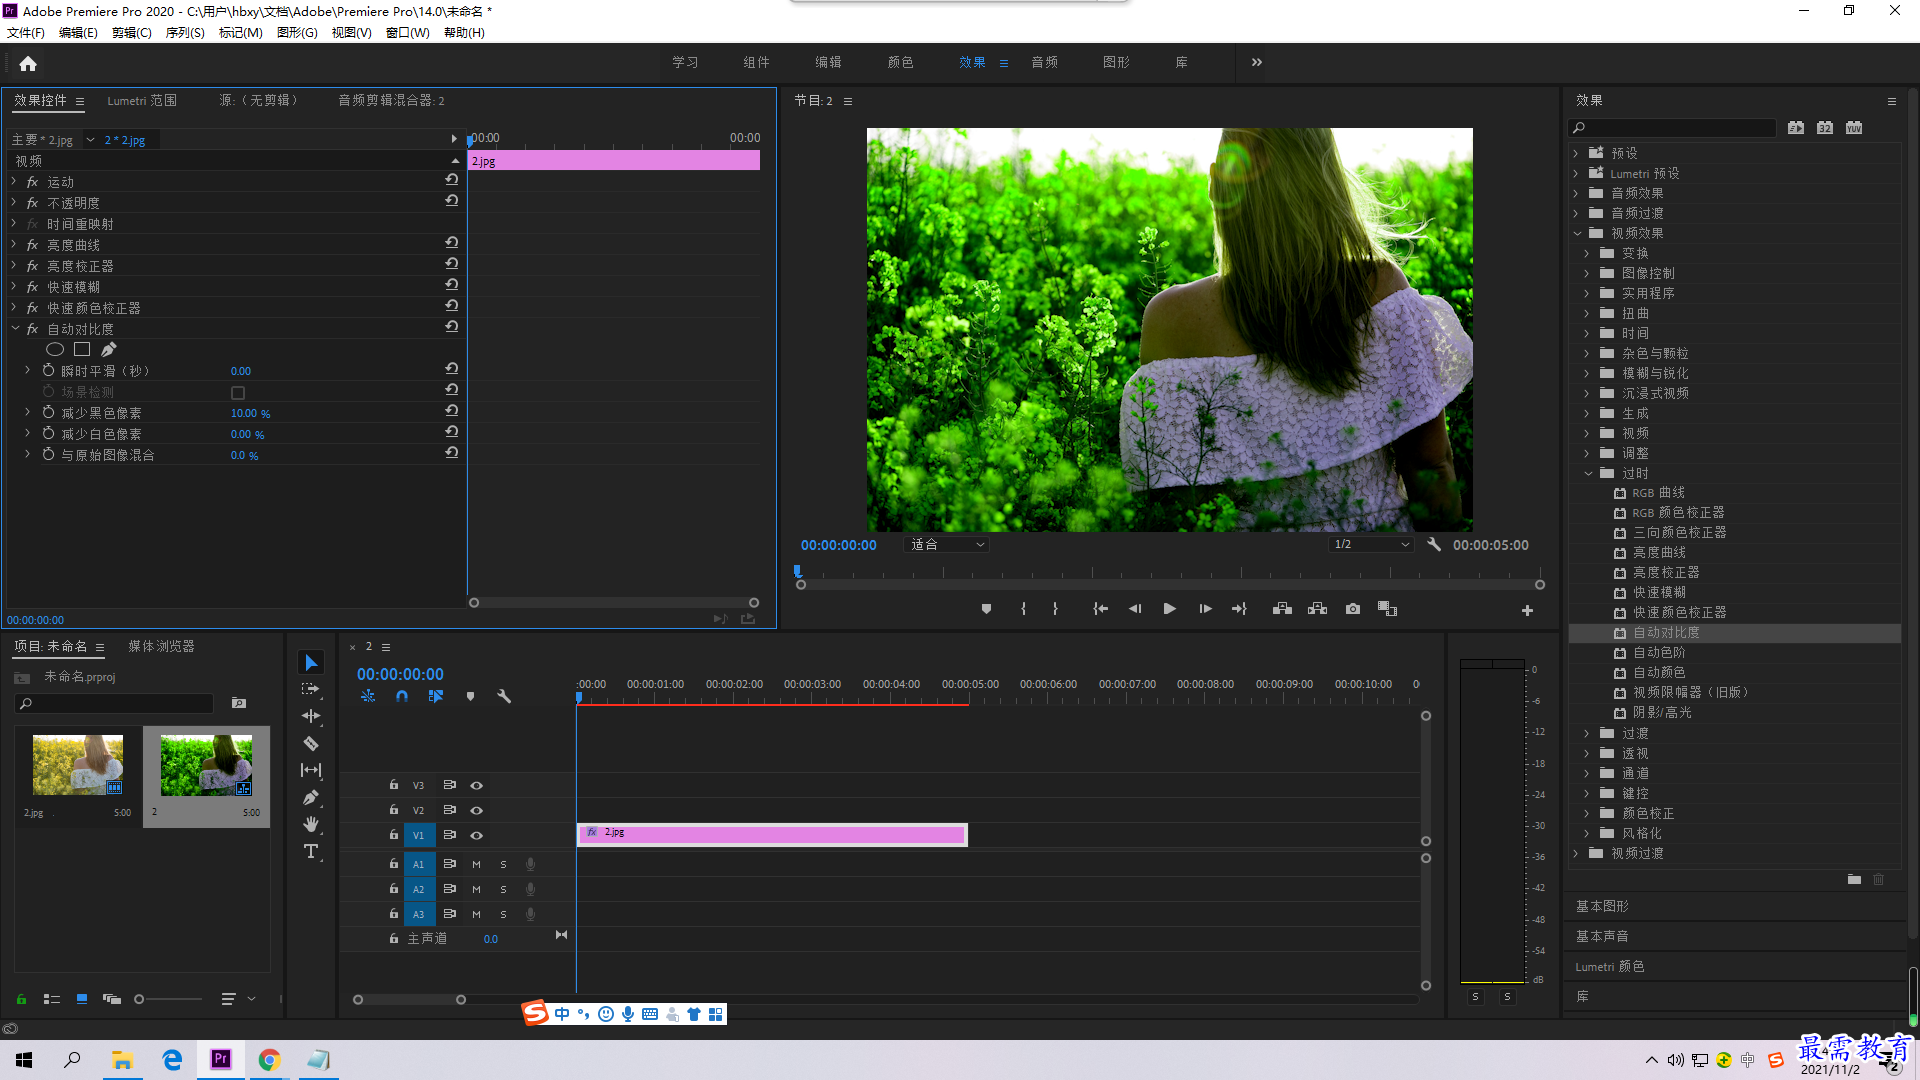Toggle V1 track eye visibility

click(x=477, y=835)
